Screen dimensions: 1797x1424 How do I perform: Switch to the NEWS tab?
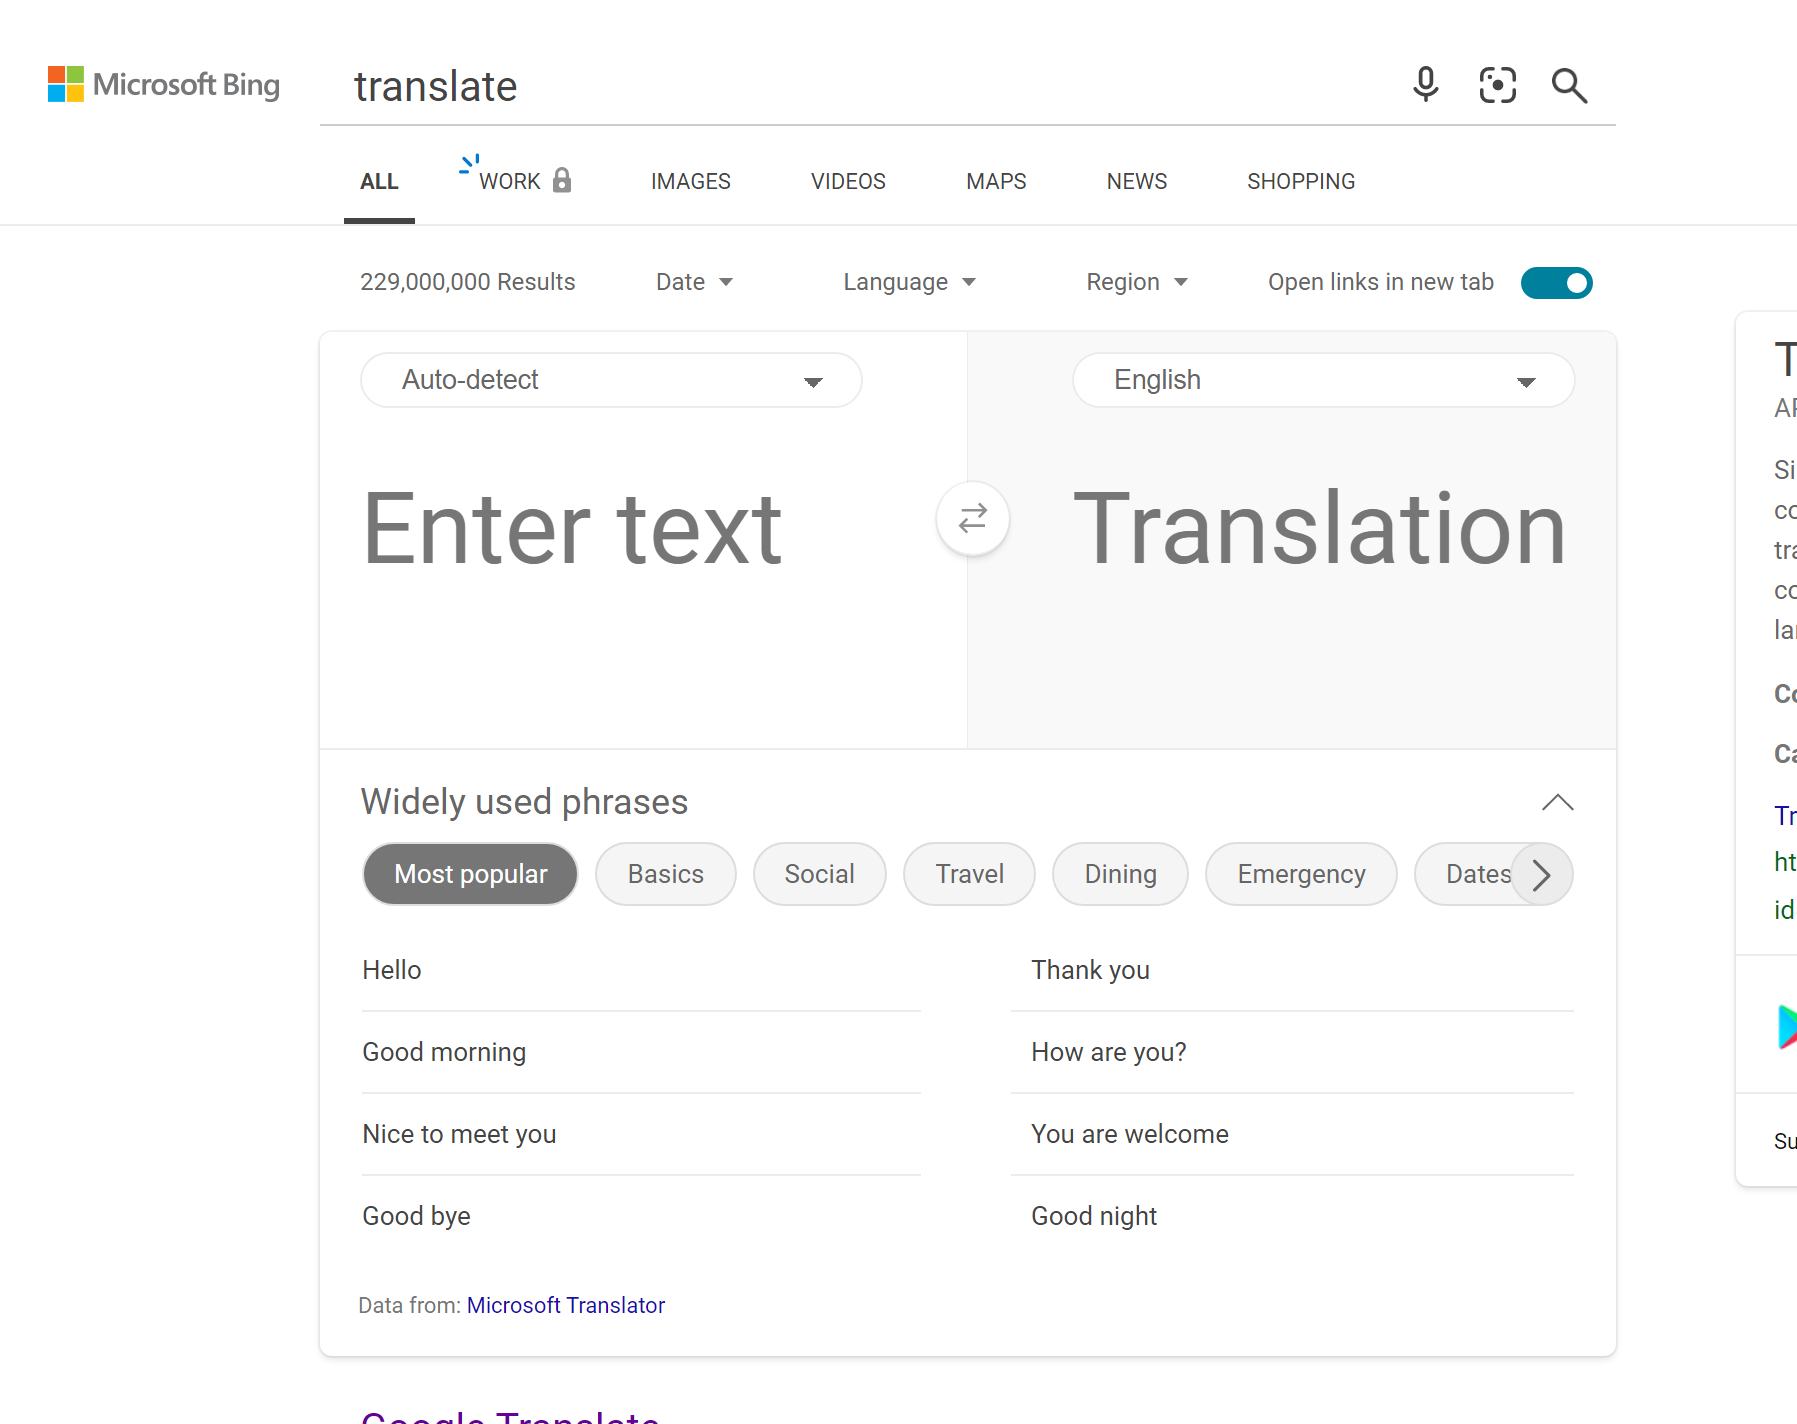[x=1136, y=181]
